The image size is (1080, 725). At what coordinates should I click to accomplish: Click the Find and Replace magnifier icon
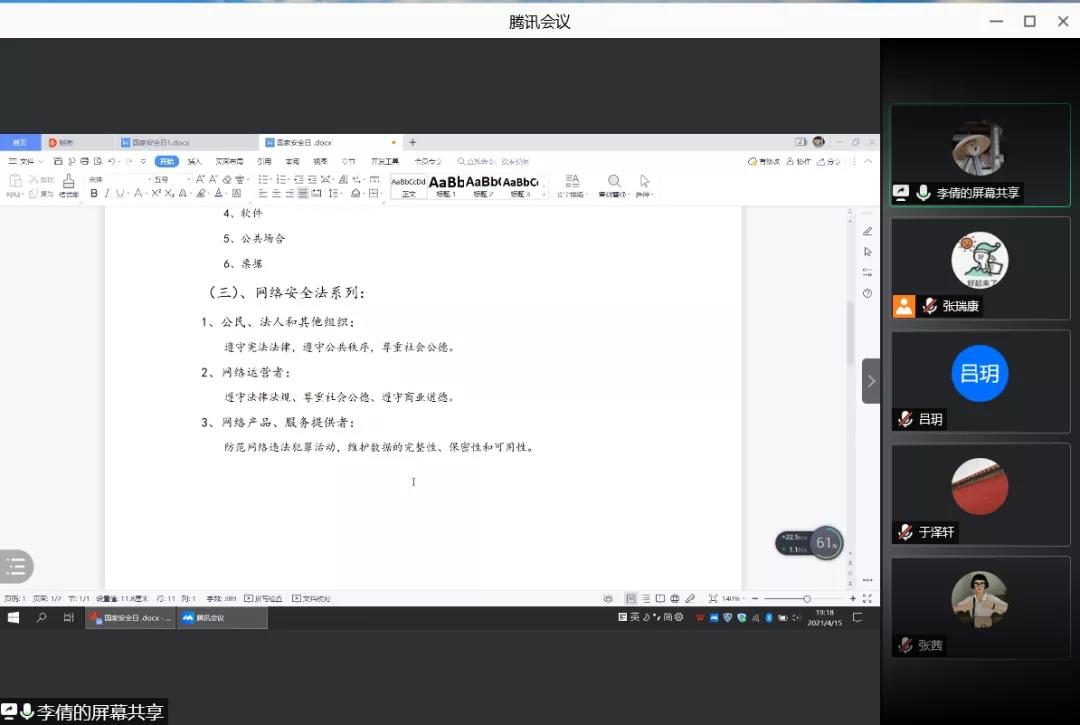pos(613,183)
